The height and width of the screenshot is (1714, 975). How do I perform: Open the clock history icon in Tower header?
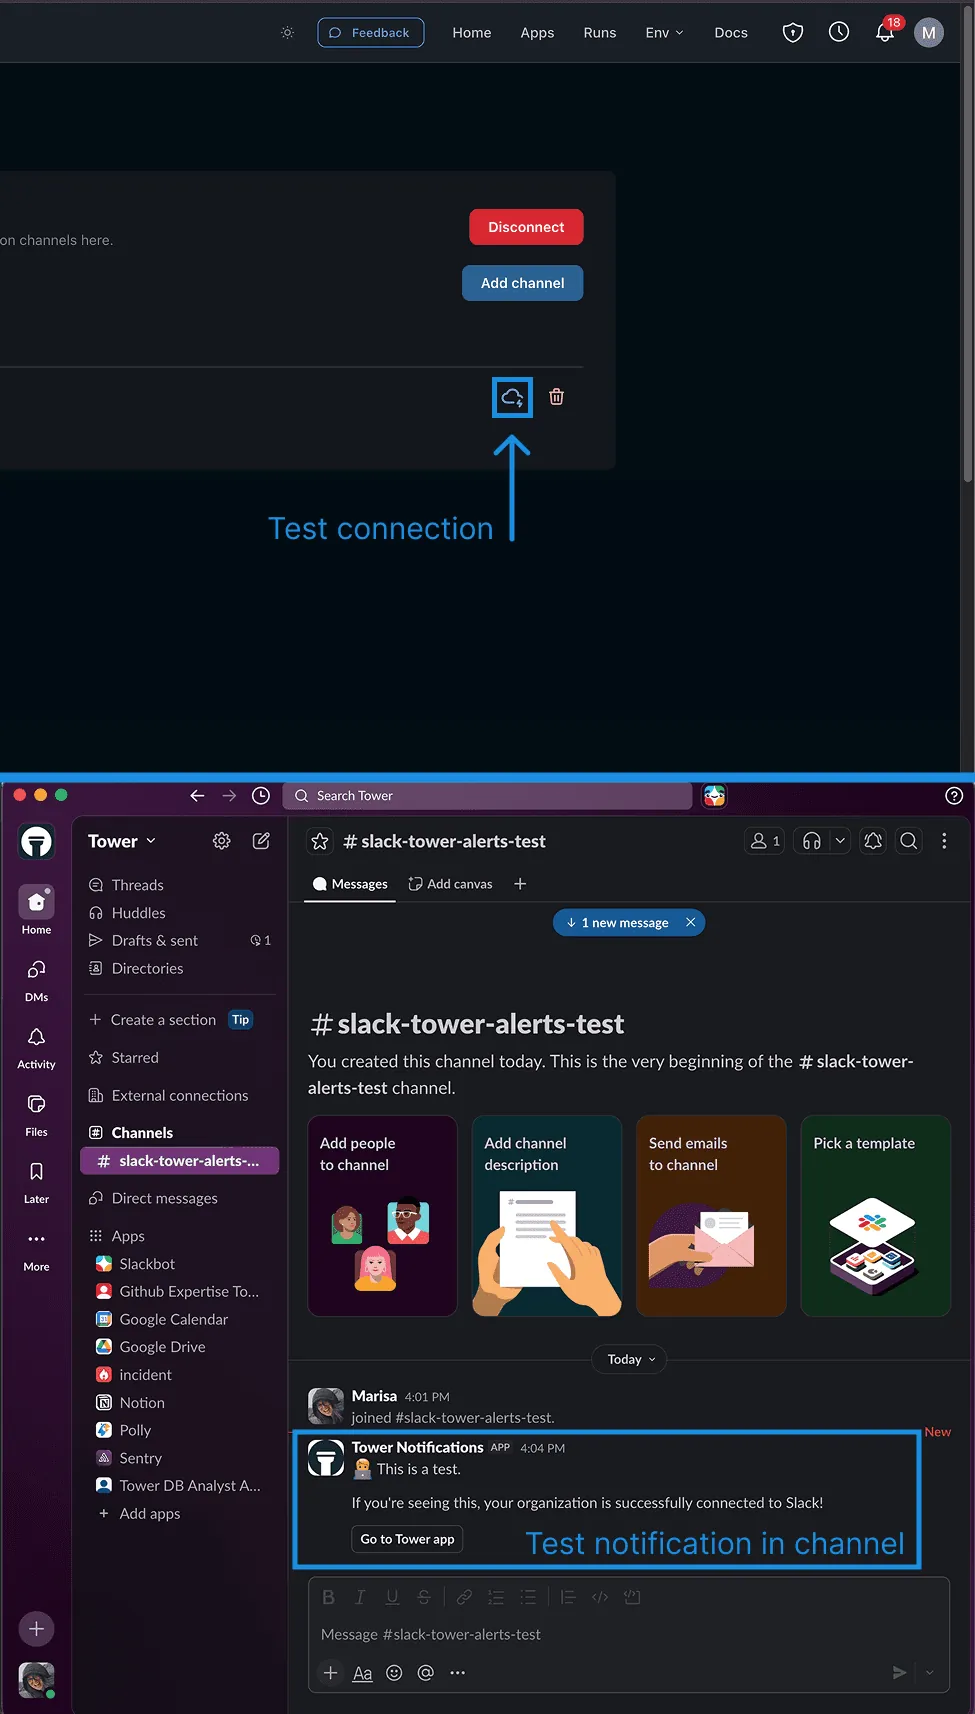click(839, 32)
